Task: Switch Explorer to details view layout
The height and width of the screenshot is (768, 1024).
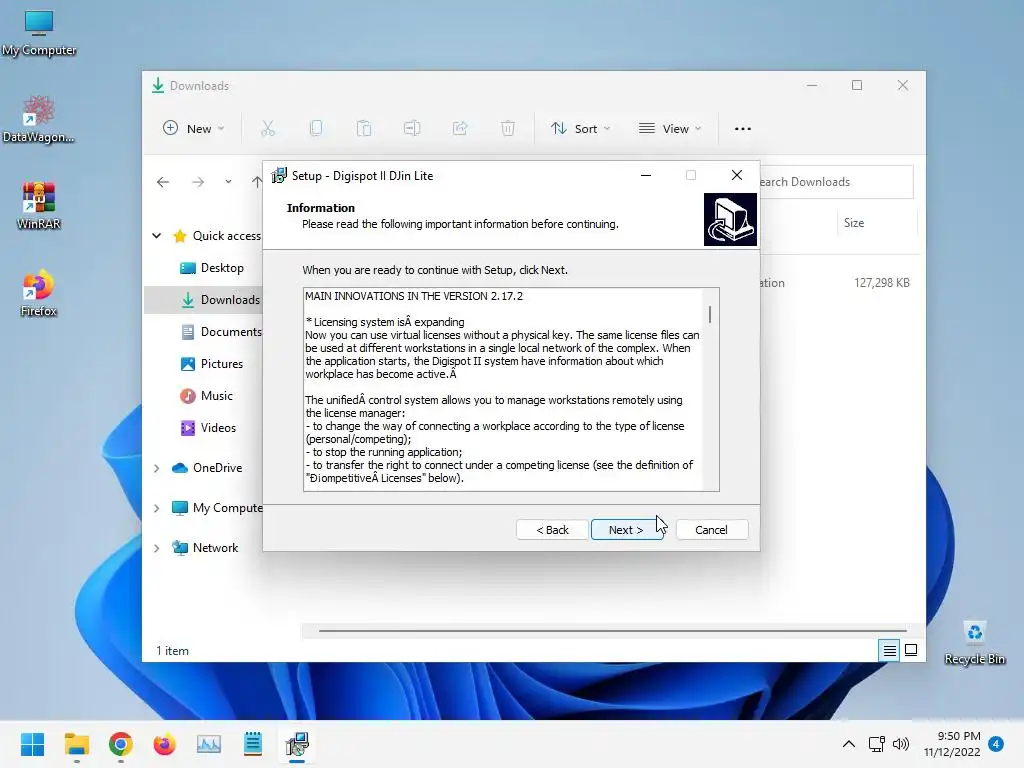Action: (889, 650)
